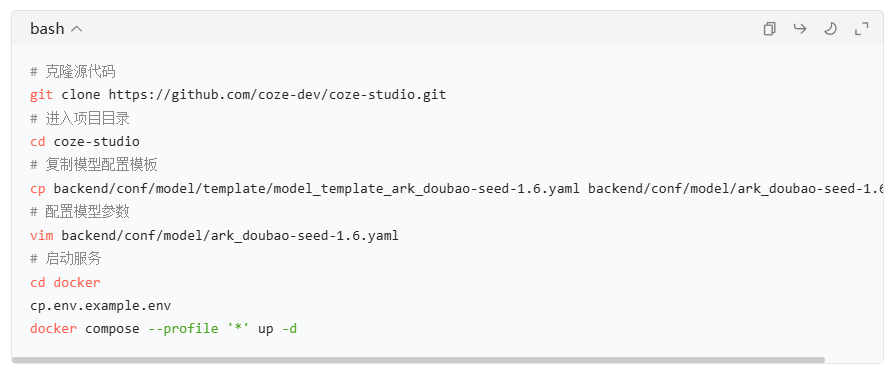The width and height of the screenshot is (894, 374).
Task: Collapse the bash code block chevron
Action: coord(76,29)
